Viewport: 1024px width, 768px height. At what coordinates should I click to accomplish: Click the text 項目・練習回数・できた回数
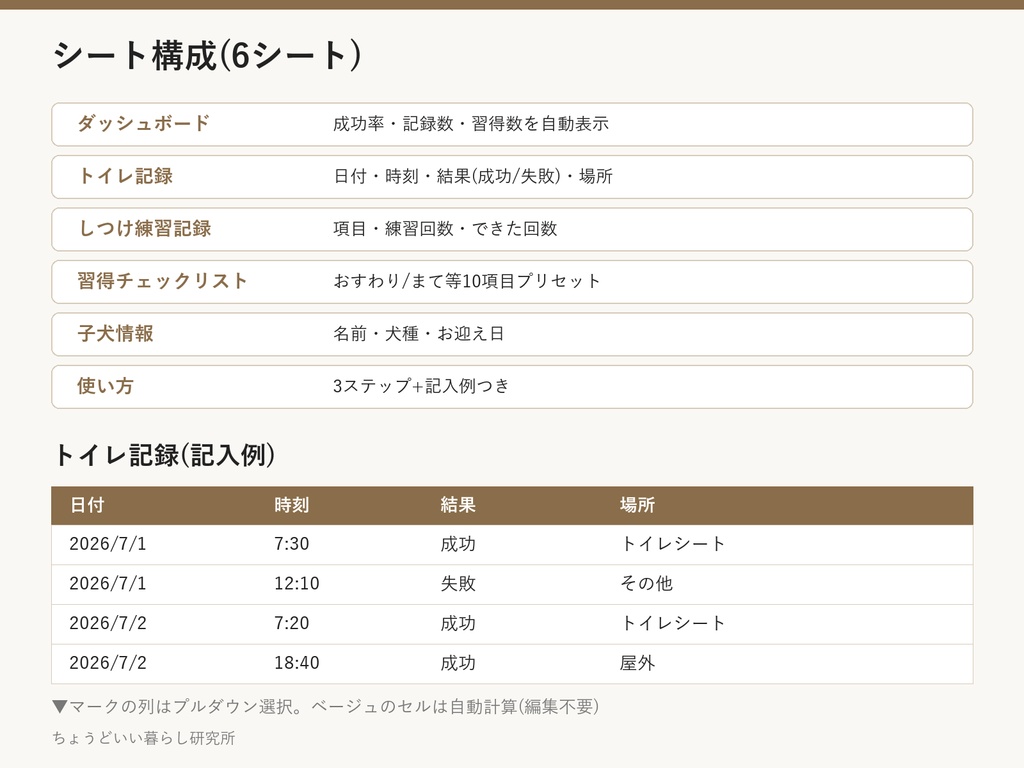(445, 229)
